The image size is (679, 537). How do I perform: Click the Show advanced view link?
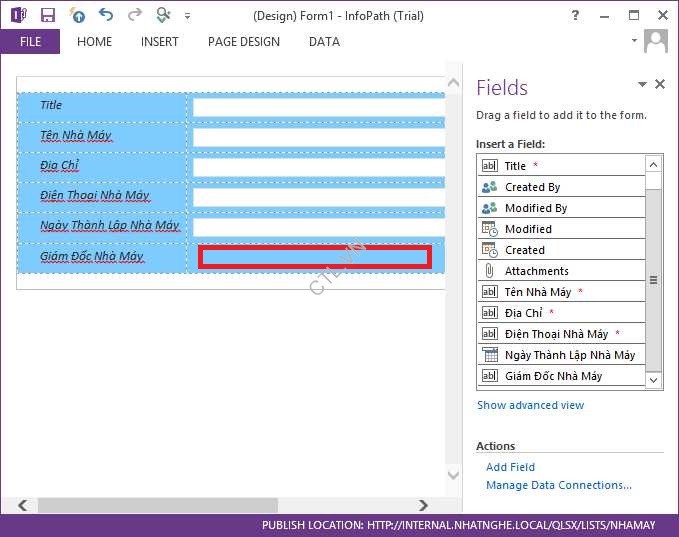coord(530,405)
